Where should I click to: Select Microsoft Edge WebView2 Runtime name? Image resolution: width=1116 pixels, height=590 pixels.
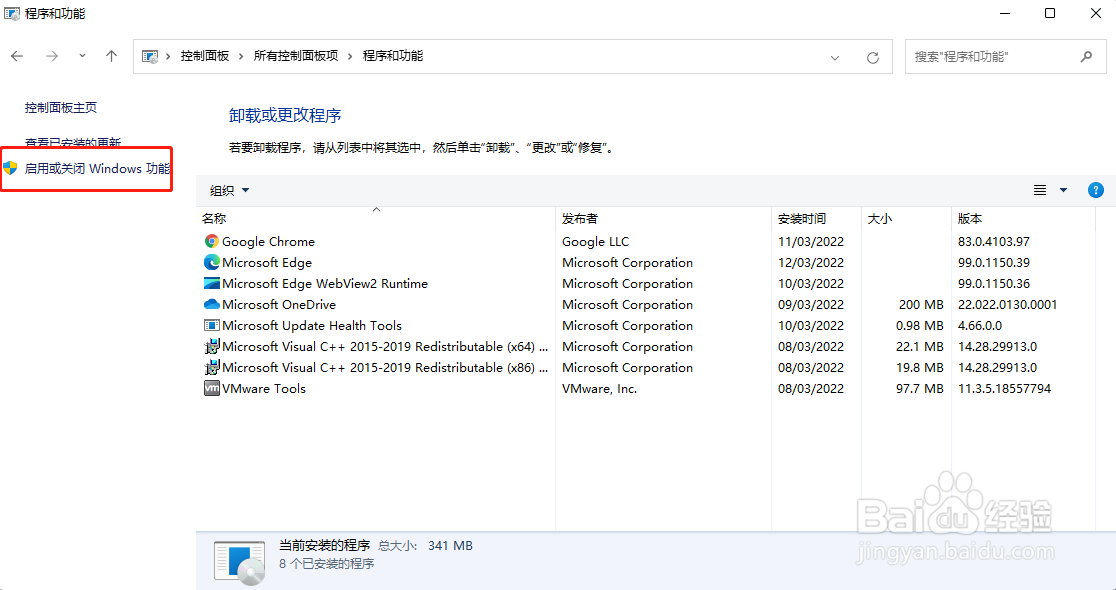click(x=325, y=283)
